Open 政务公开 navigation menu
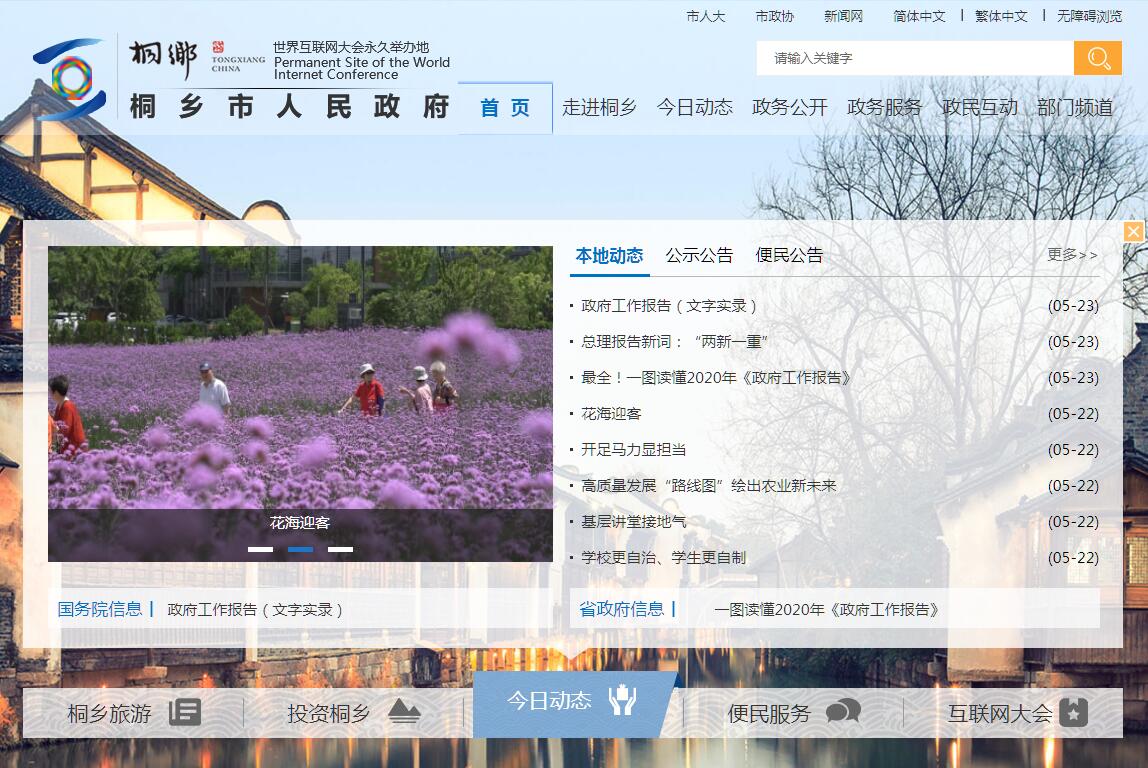1148x768 pixels. (789, 108)
